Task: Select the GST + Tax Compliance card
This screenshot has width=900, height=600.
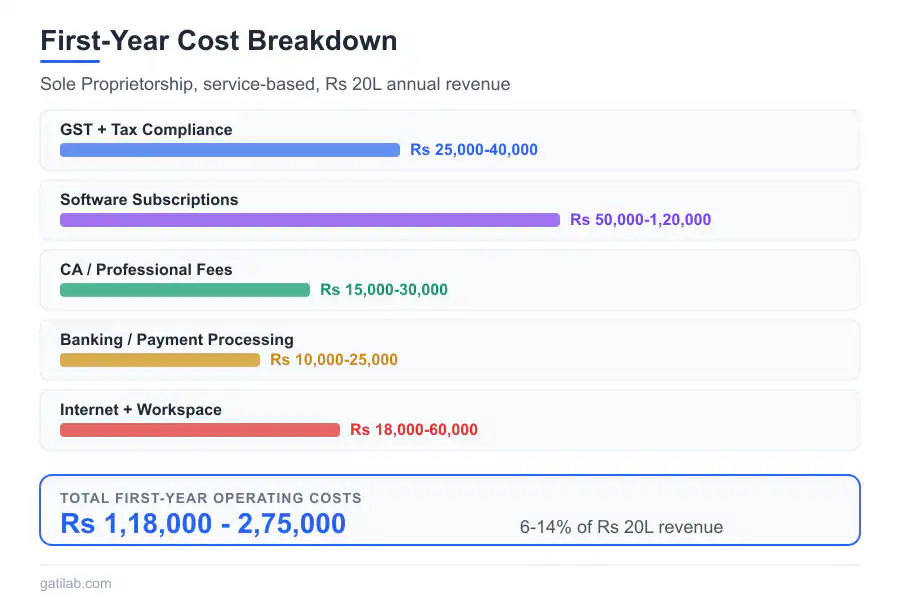Action: pyautogui.click(x=449, y=141)
